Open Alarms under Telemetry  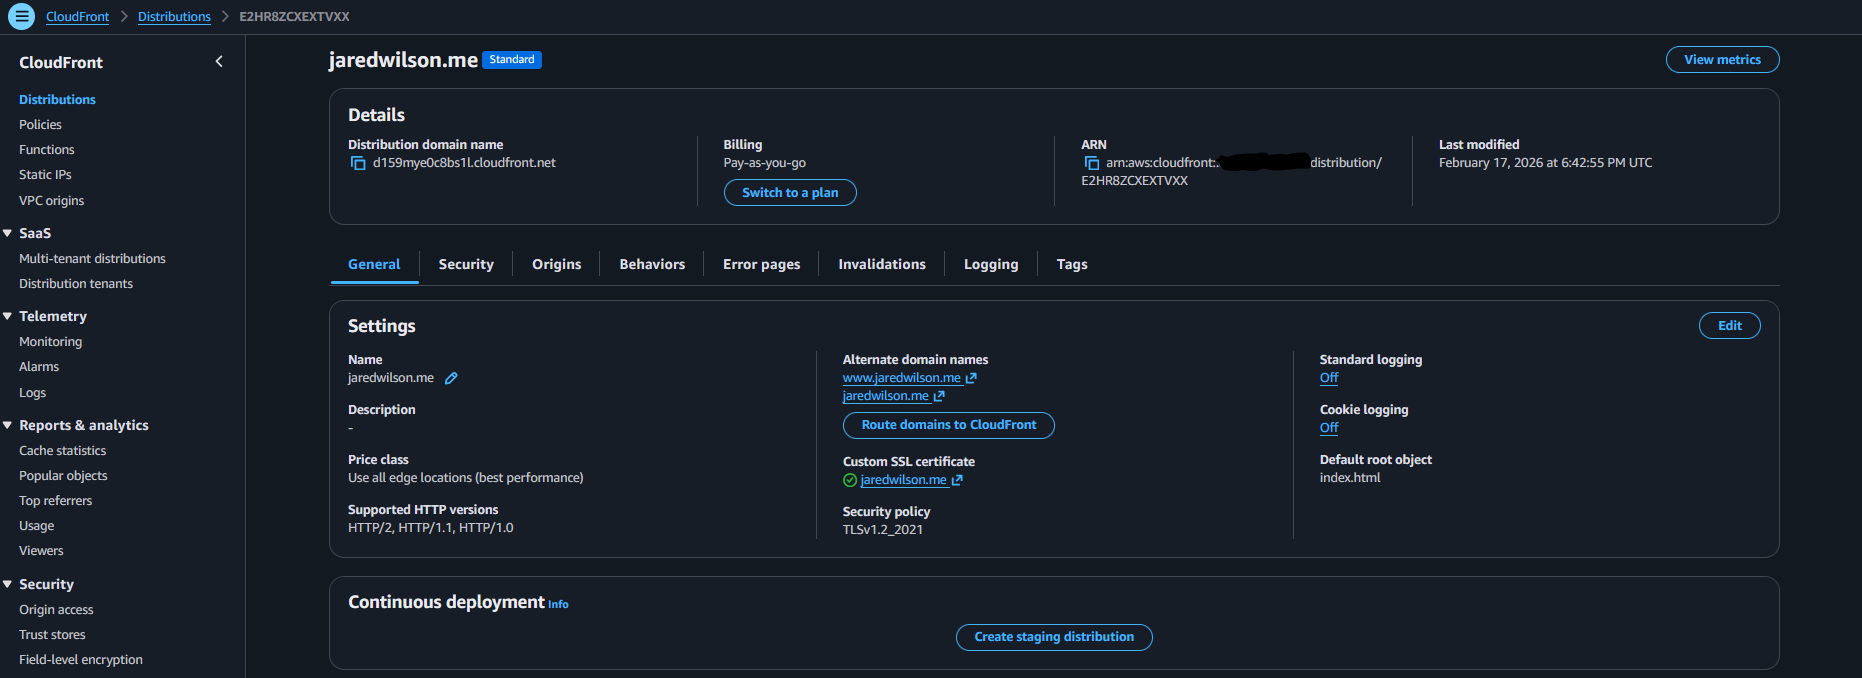click(39, 367)
